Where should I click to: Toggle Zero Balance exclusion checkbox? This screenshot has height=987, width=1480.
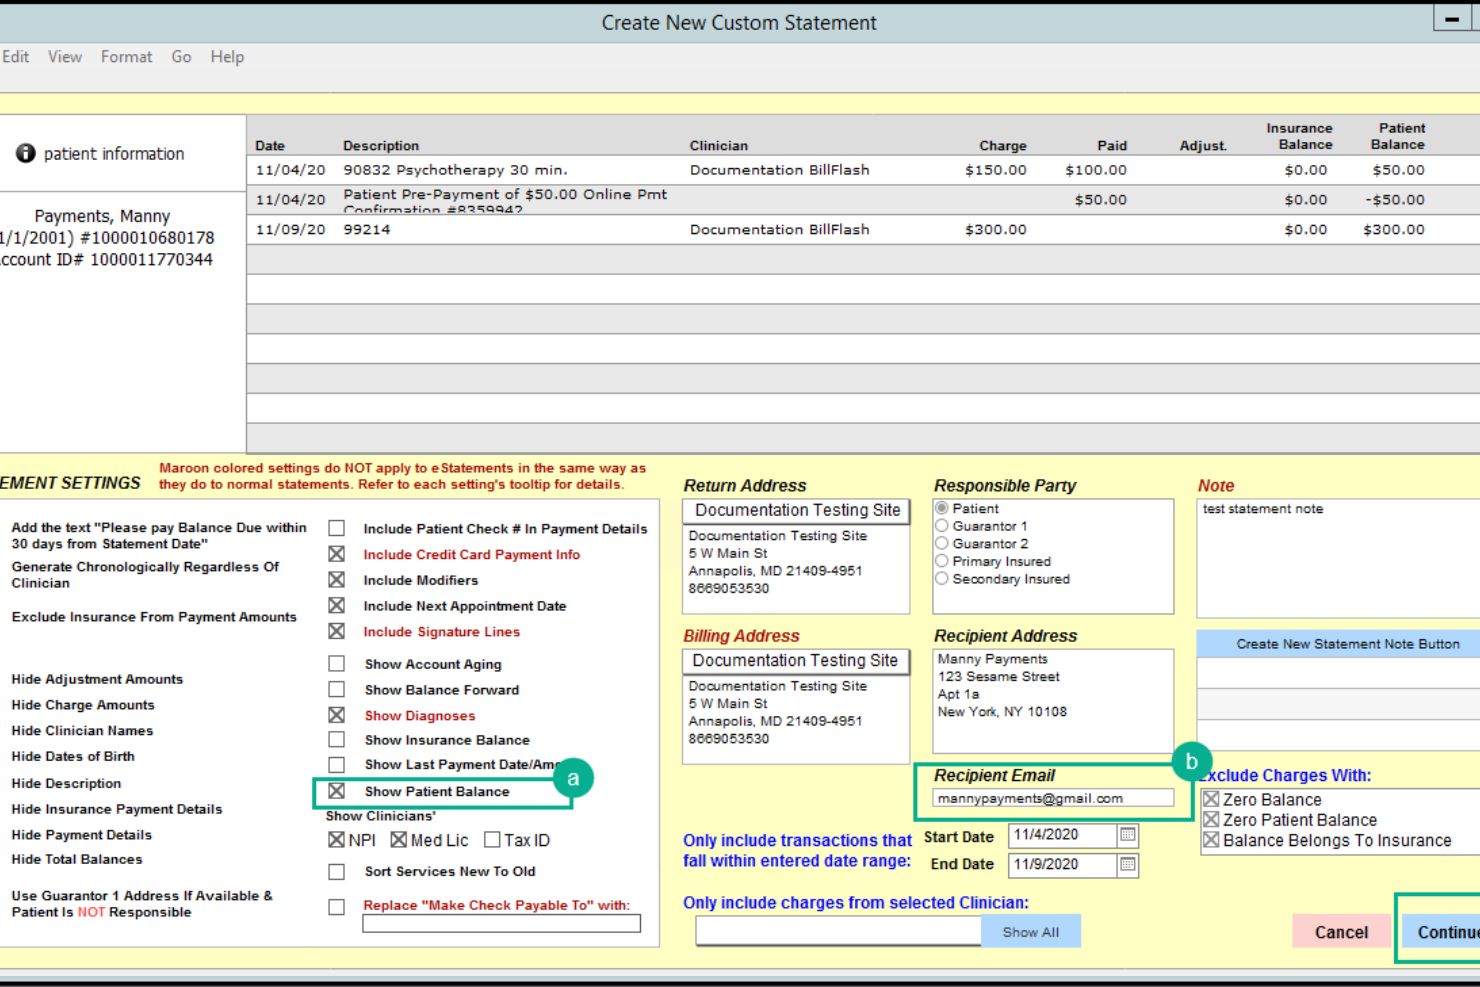1211,799
